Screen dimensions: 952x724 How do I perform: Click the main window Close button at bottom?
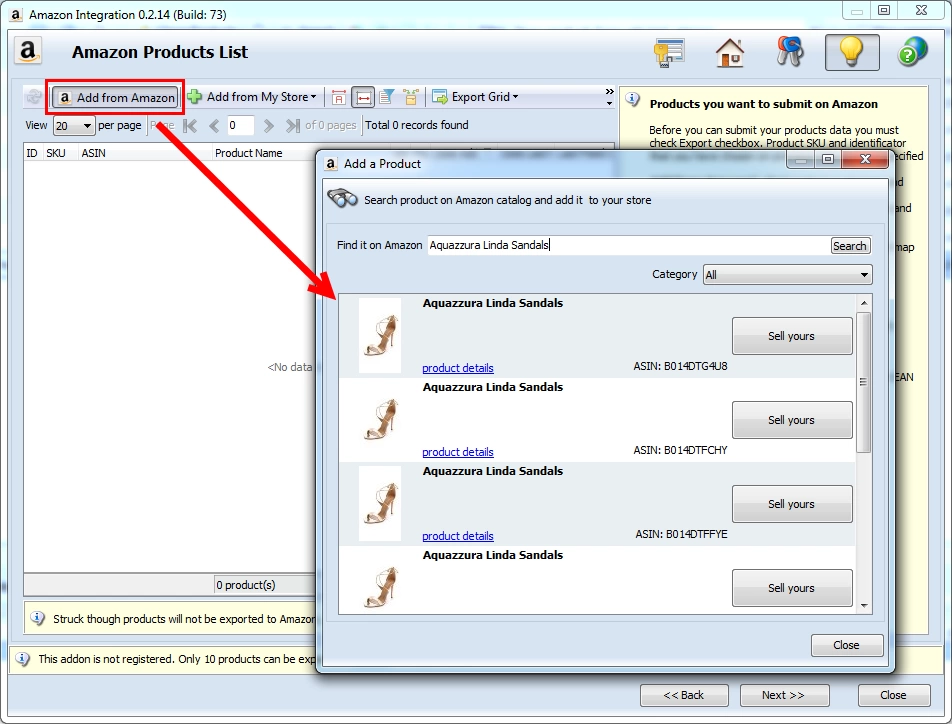[894, 695]
